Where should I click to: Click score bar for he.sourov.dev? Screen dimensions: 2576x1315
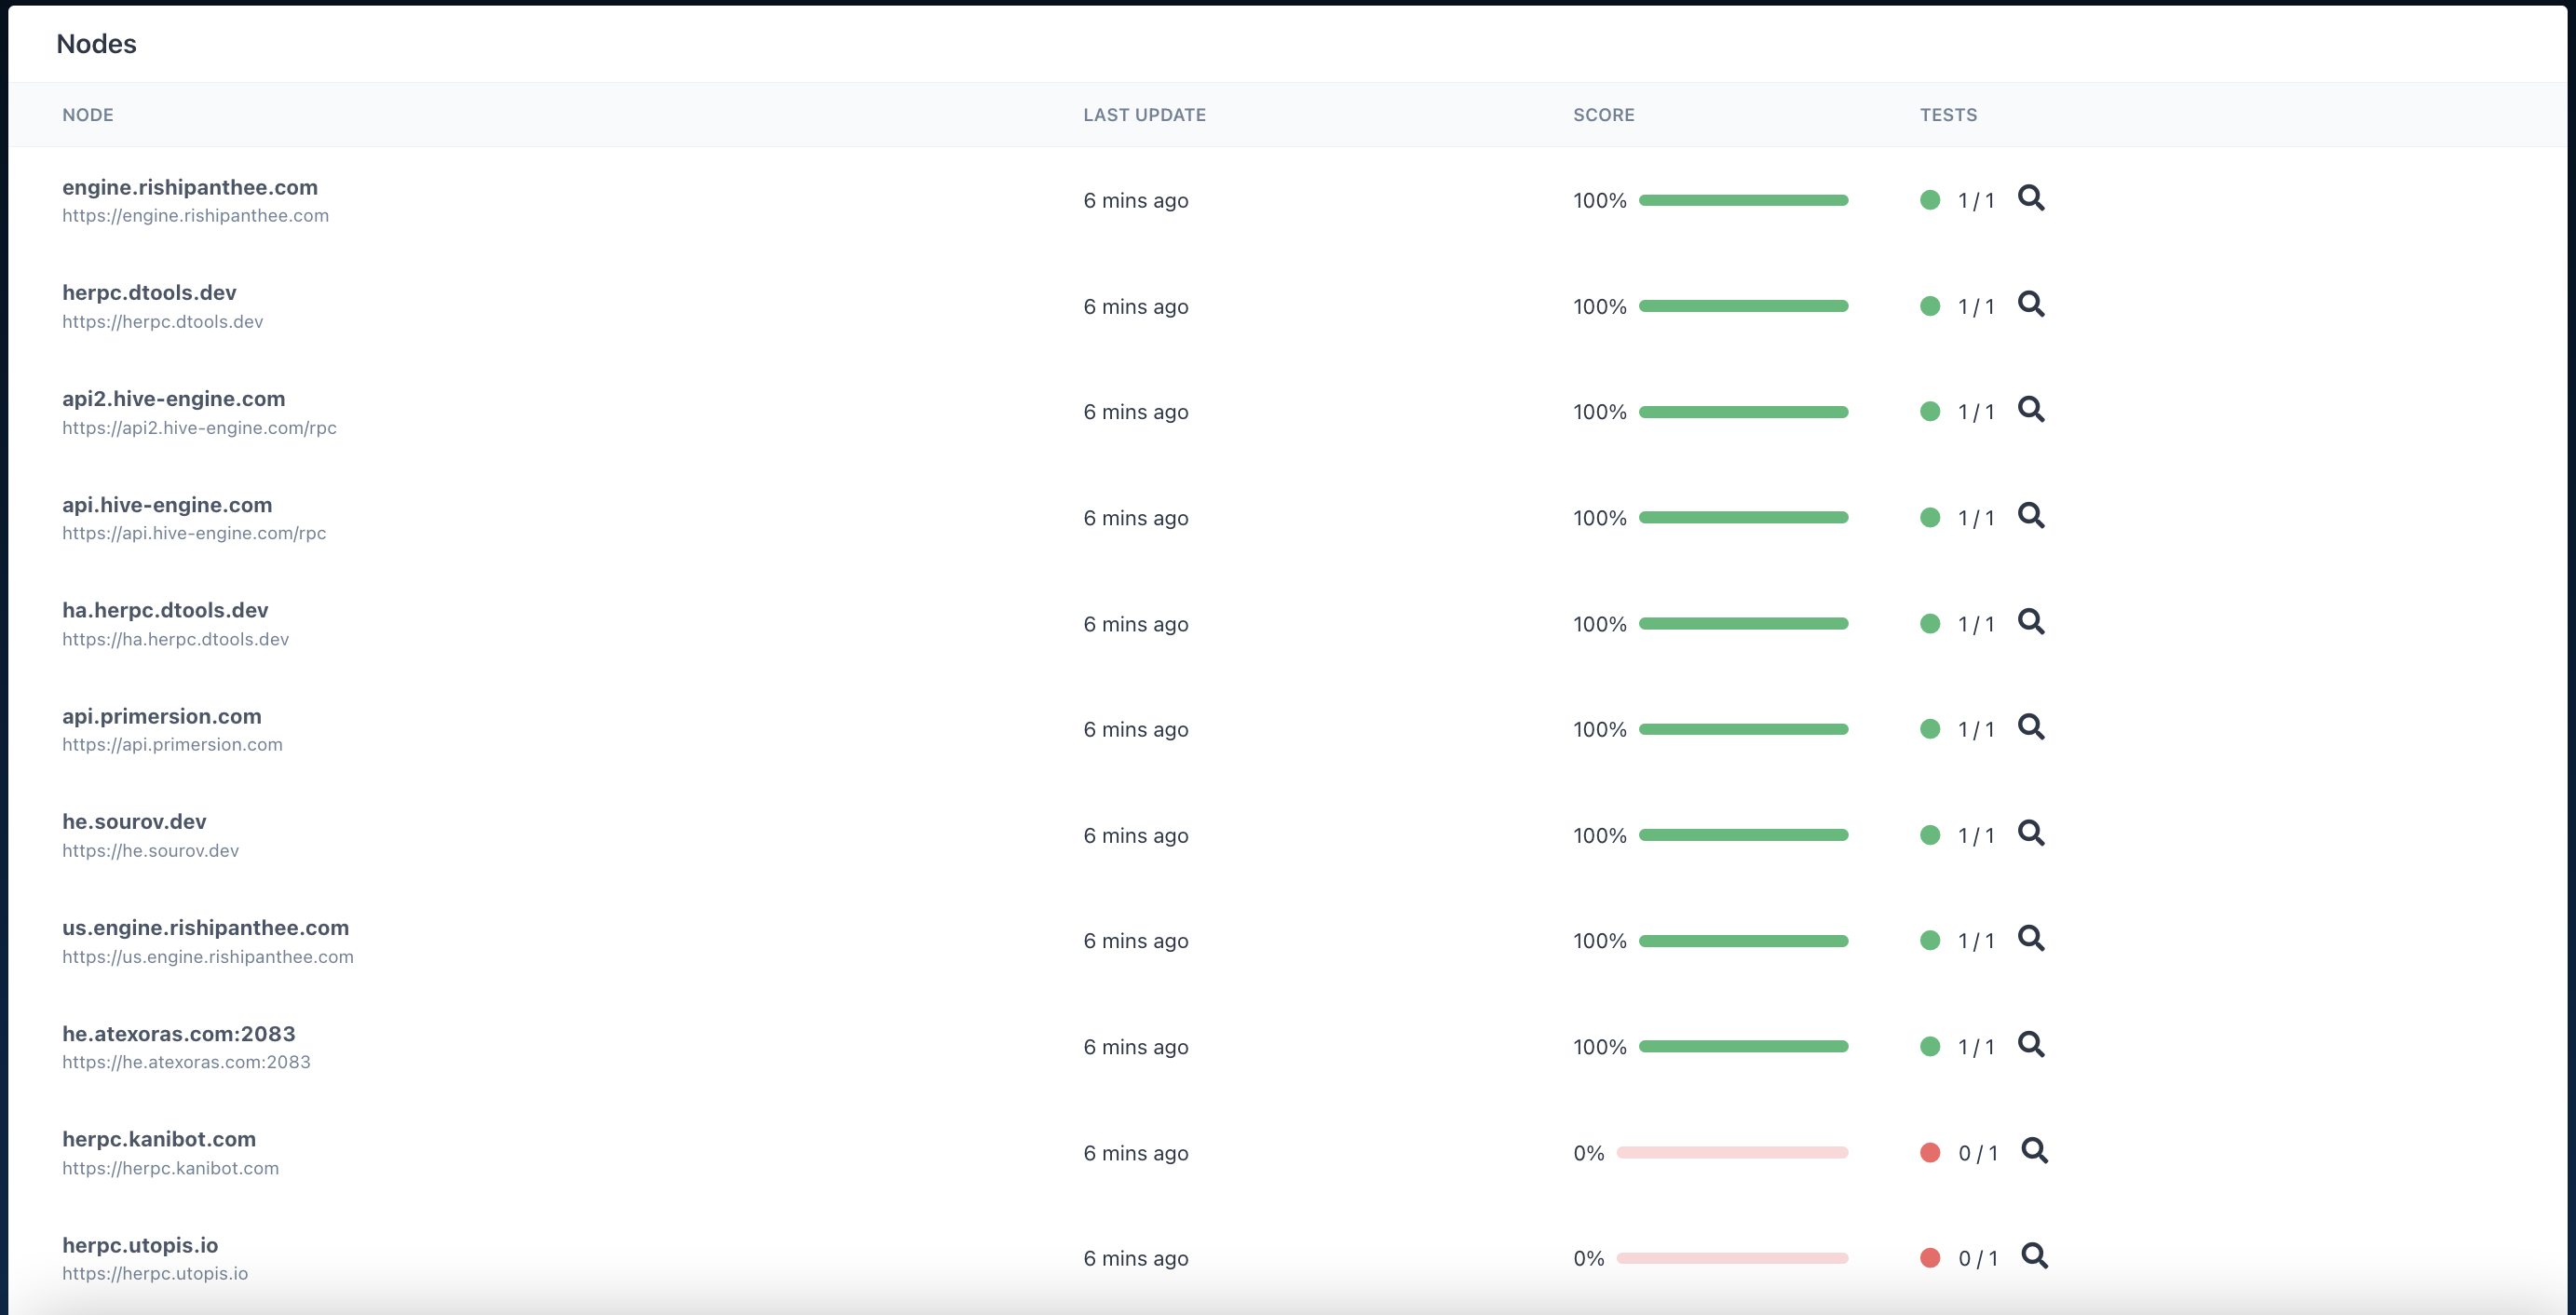point(1743,835)
